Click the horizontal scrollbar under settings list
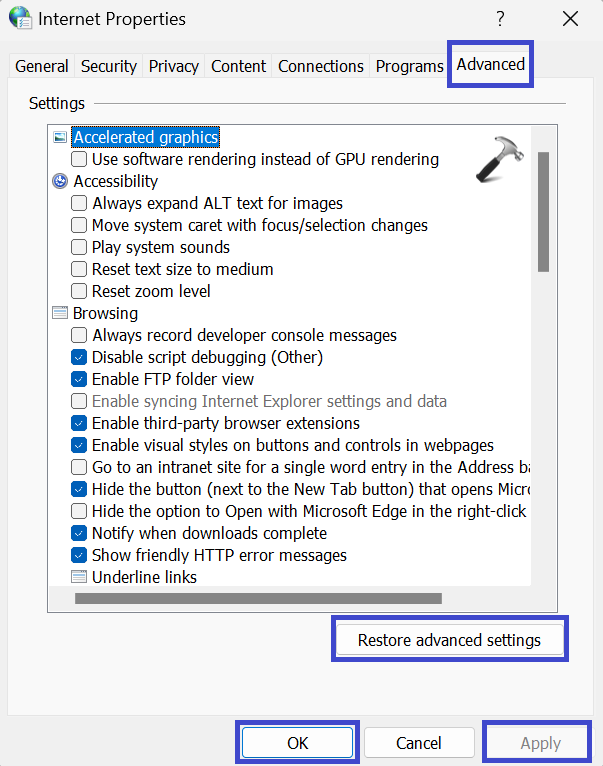603x766 pixels. [x=258, y=599]
